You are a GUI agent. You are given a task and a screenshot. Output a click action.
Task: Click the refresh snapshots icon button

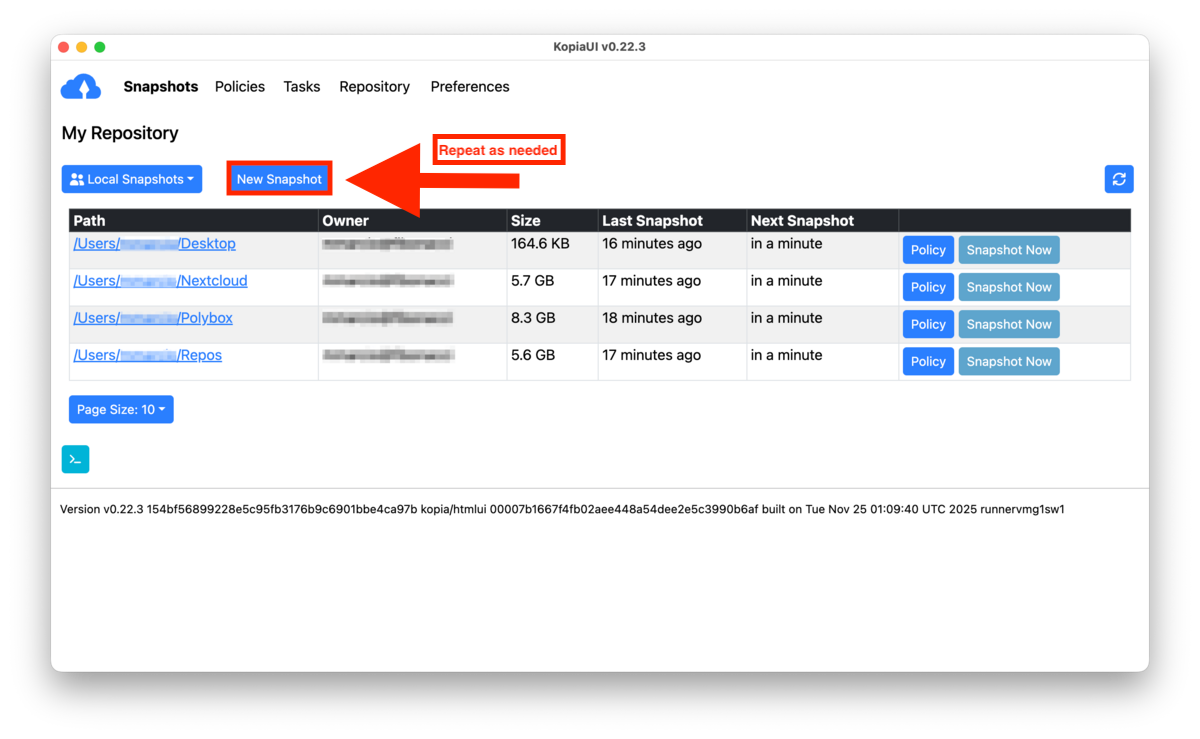click(1119, 179)
